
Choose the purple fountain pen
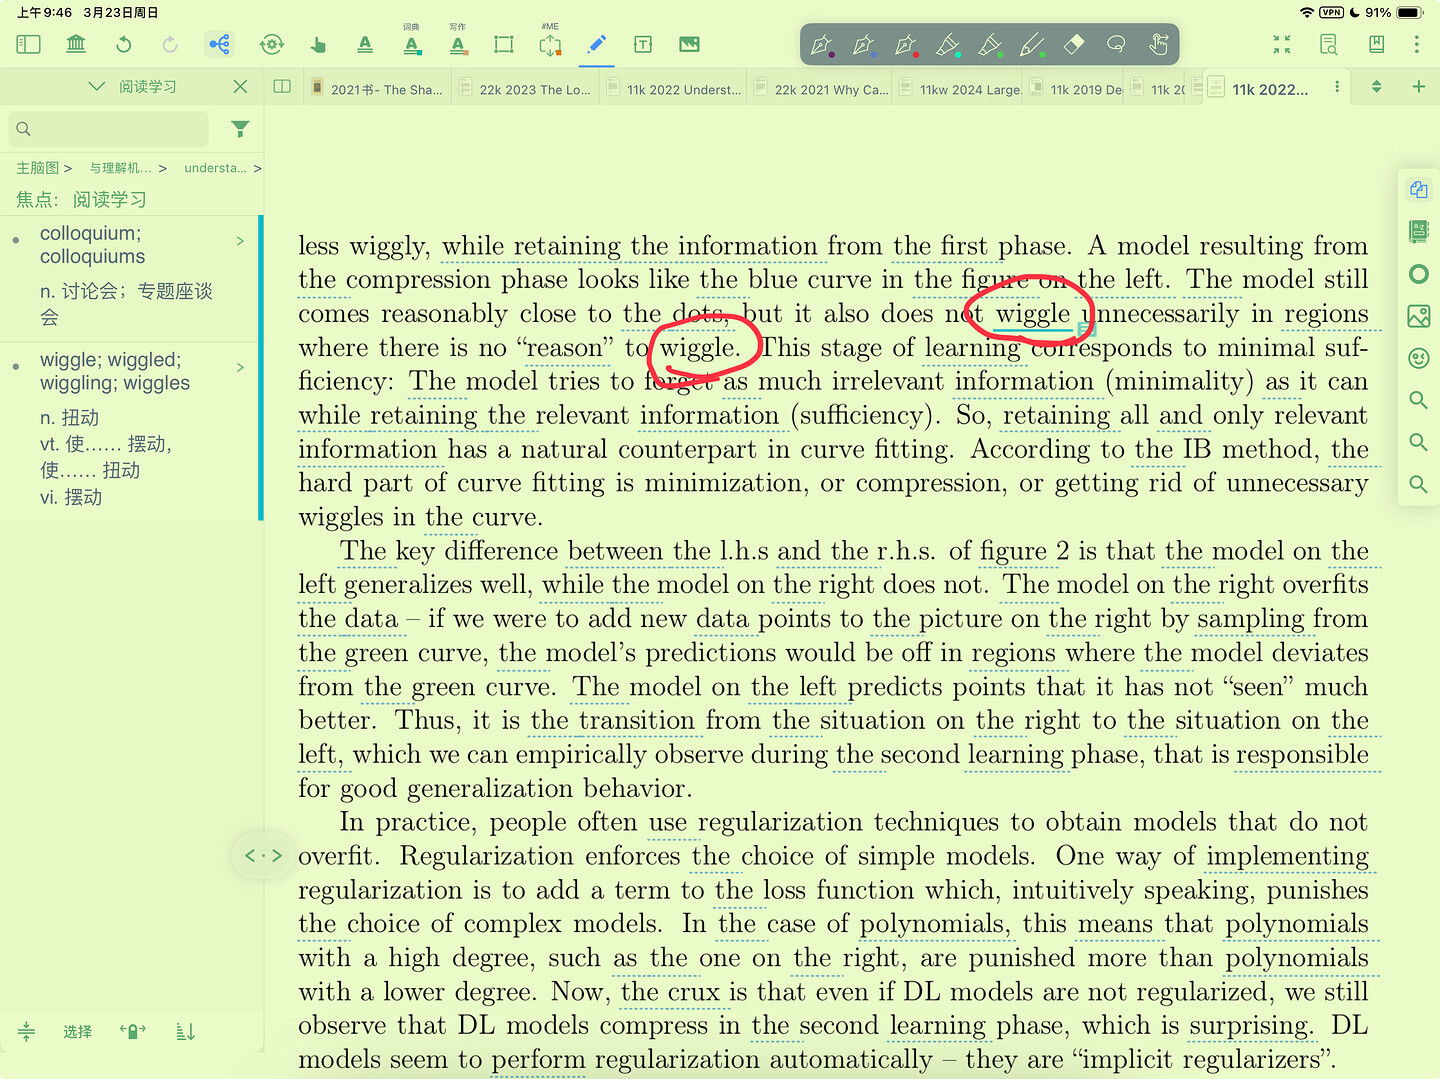point(822,44)
